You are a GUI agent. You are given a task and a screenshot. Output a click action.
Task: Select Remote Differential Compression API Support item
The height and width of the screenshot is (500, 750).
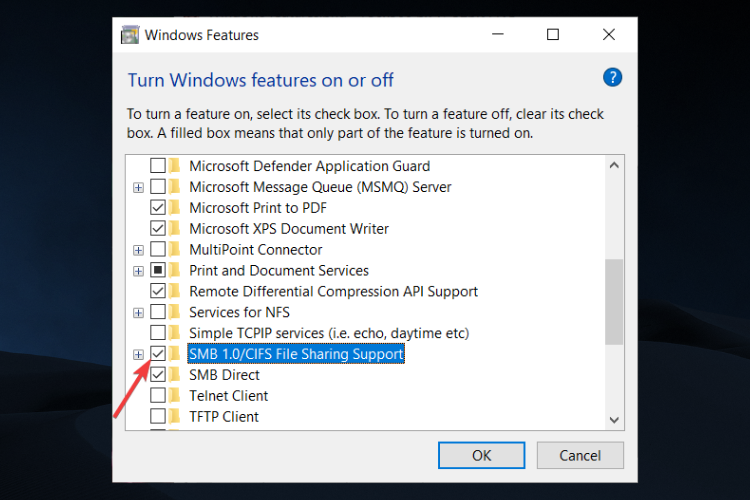click(x=333, y=291)
